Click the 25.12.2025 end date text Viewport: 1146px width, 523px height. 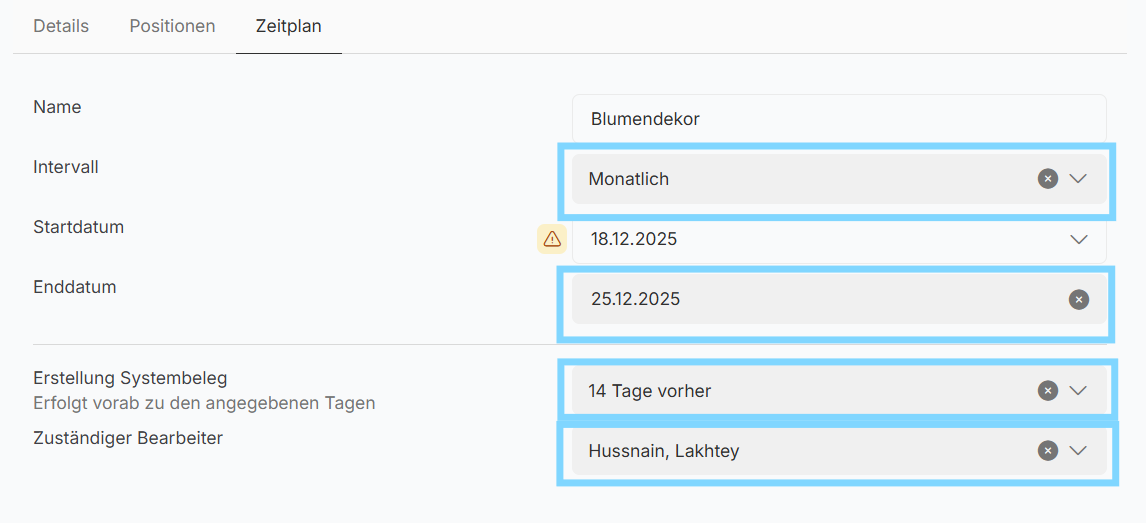click(635, 299)
